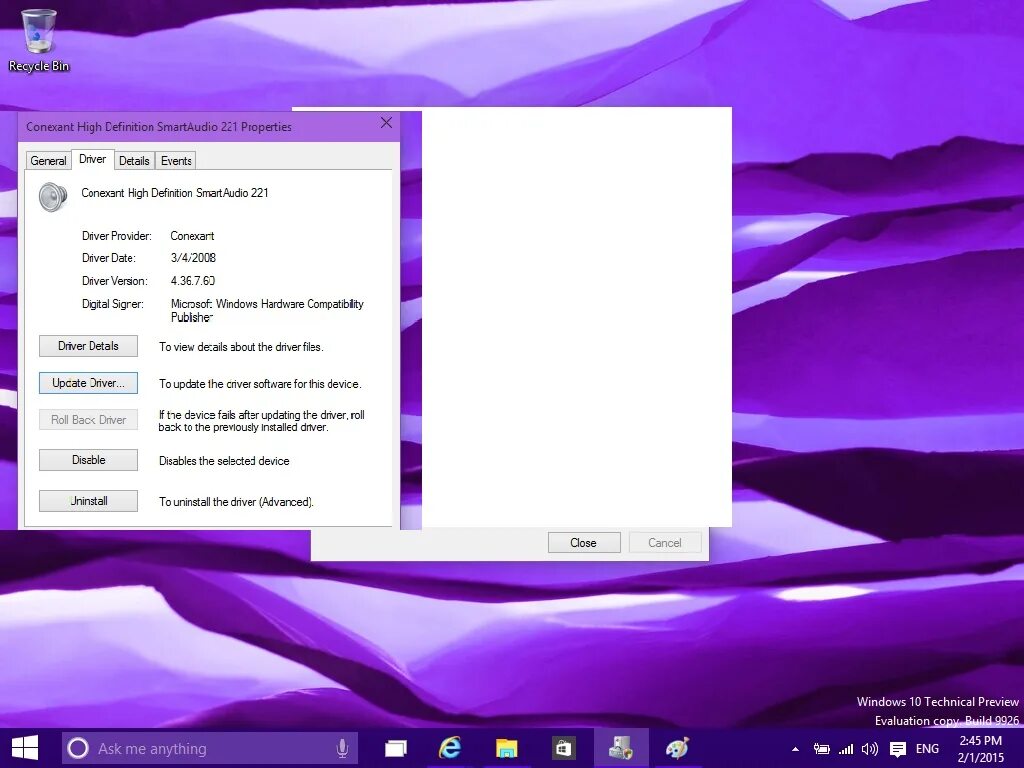This screenshot has width=1024, height=768.
Task: Open the General tab
Action: [48, 160]
